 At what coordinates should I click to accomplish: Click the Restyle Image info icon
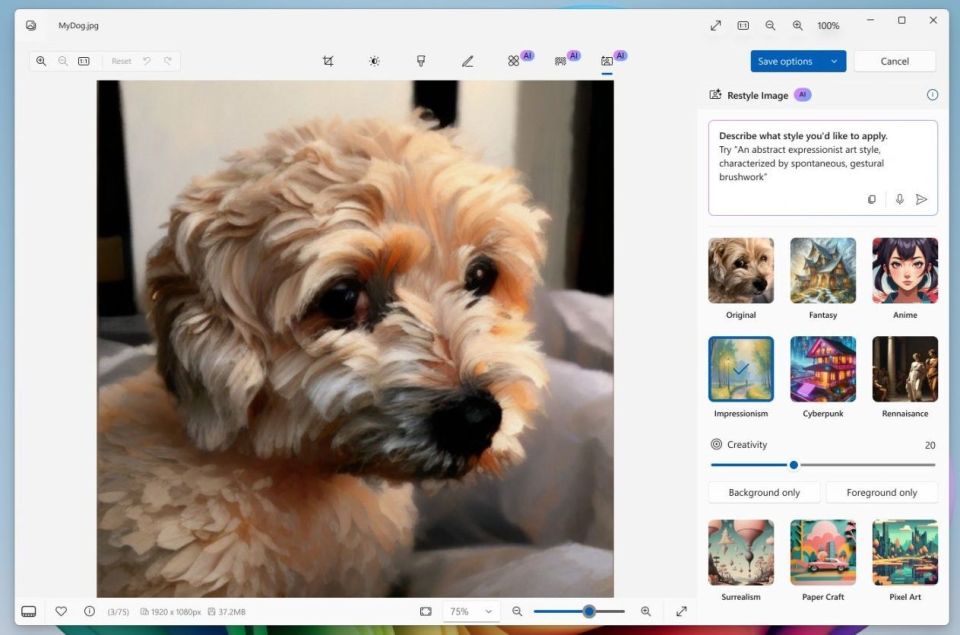[932, 95]
